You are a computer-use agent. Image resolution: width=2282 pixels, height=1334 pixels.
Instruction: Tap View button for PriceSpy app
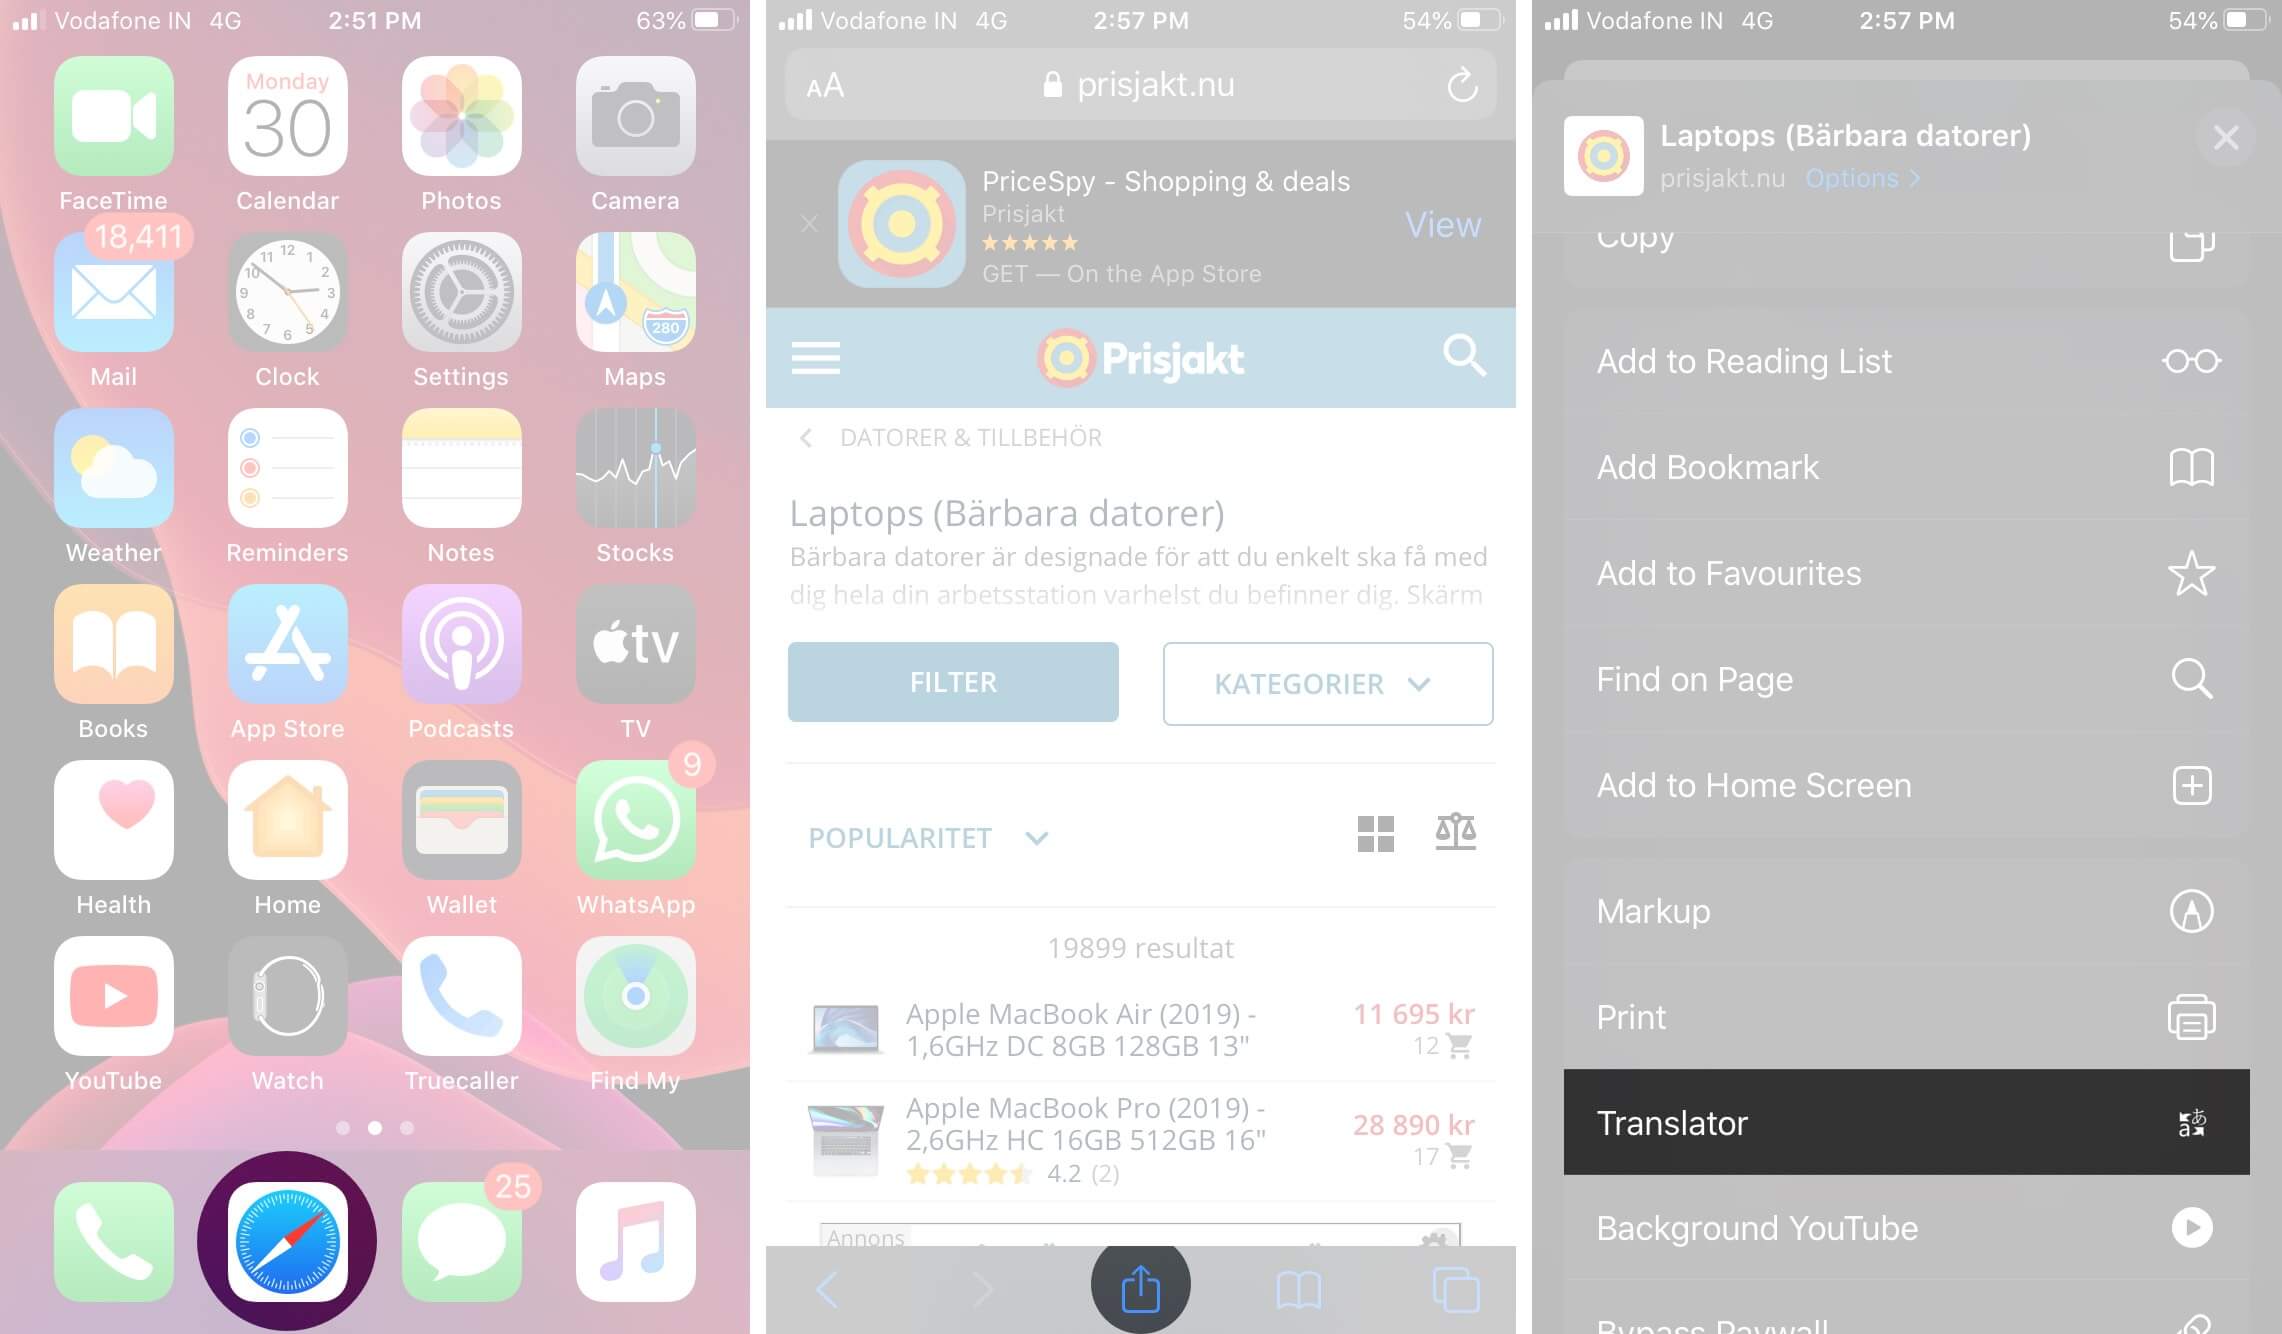pos(1440,226)
